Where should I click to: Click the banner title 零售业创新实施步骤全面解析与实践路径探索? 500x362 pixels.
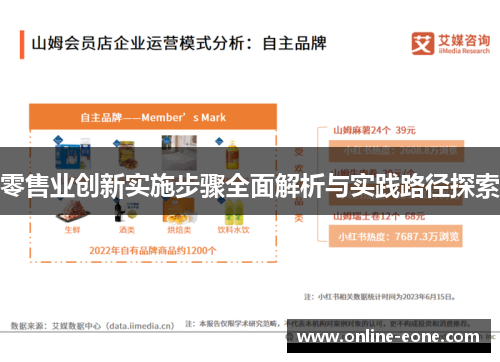[x=250, y=186]
